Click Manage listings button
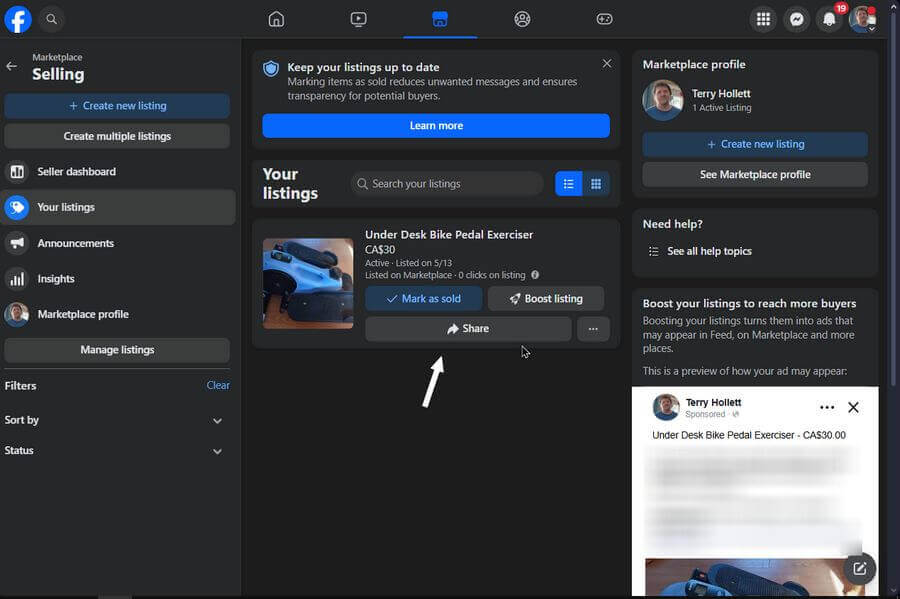The height and width of the screenshot is (599, 900). pos(117,350)
